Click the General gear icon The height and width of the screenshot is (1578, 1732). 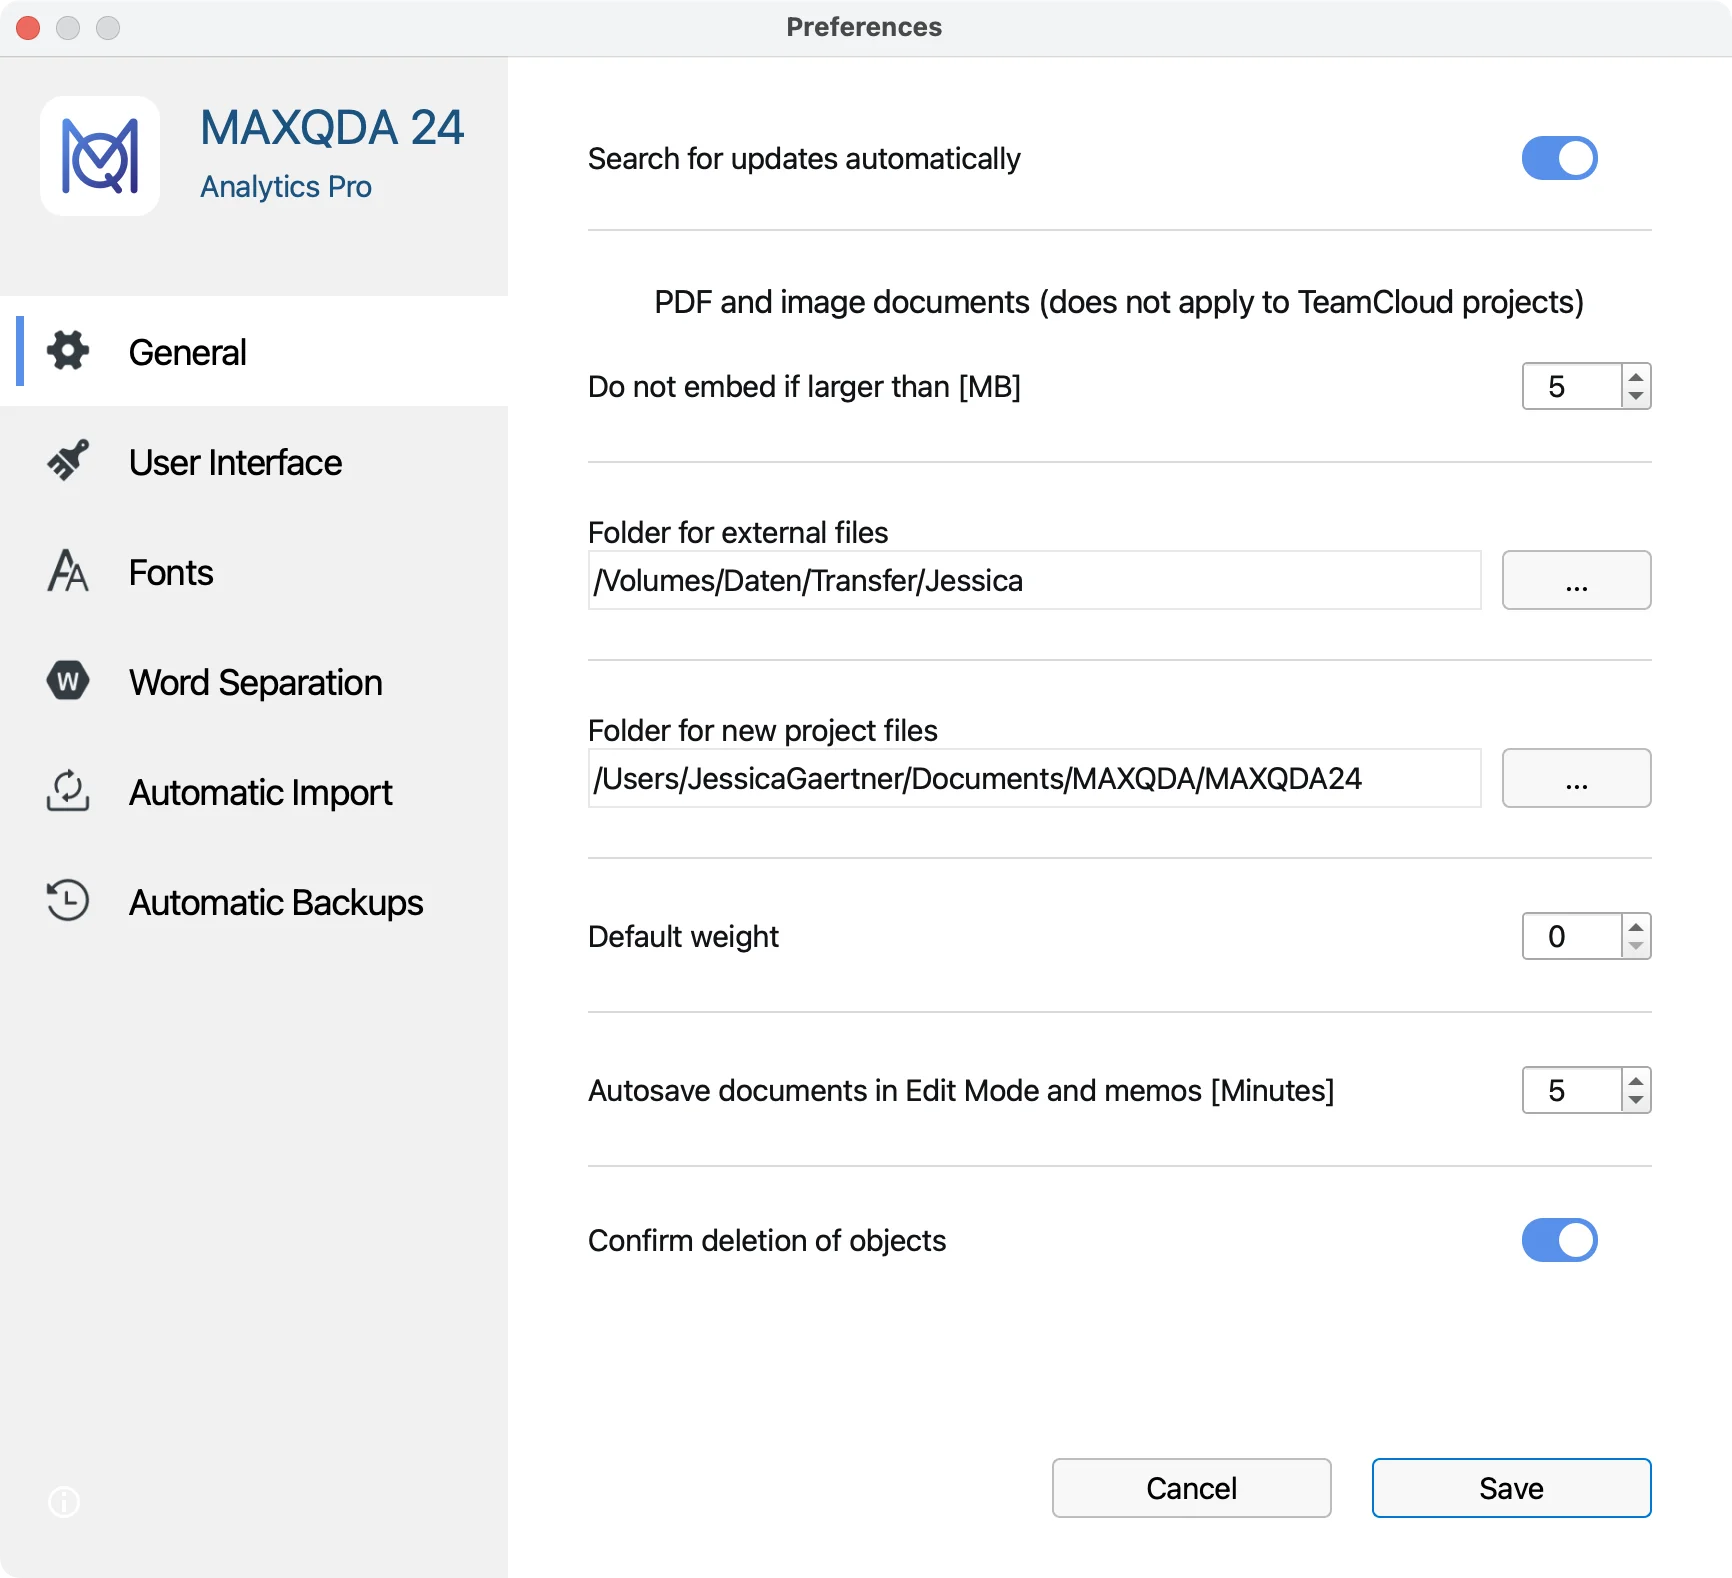pos(68,351)
